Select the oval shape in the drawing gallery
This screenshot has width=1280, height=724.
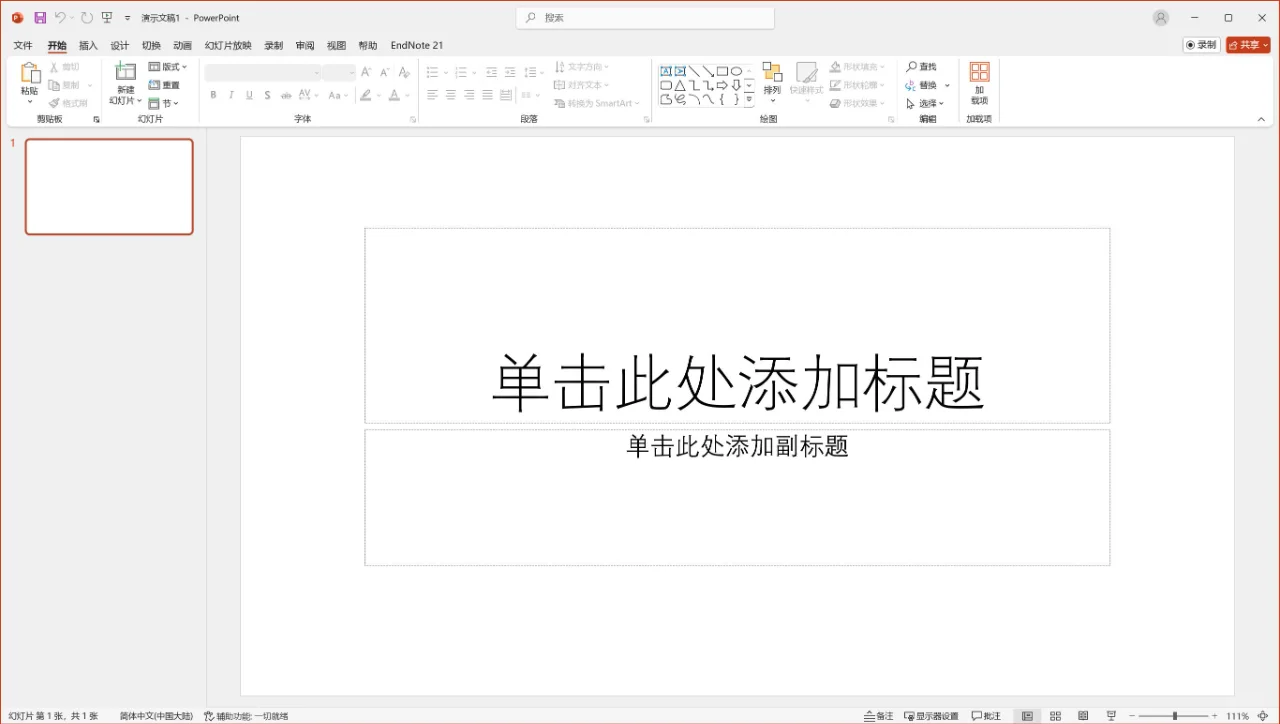point(737,70)
